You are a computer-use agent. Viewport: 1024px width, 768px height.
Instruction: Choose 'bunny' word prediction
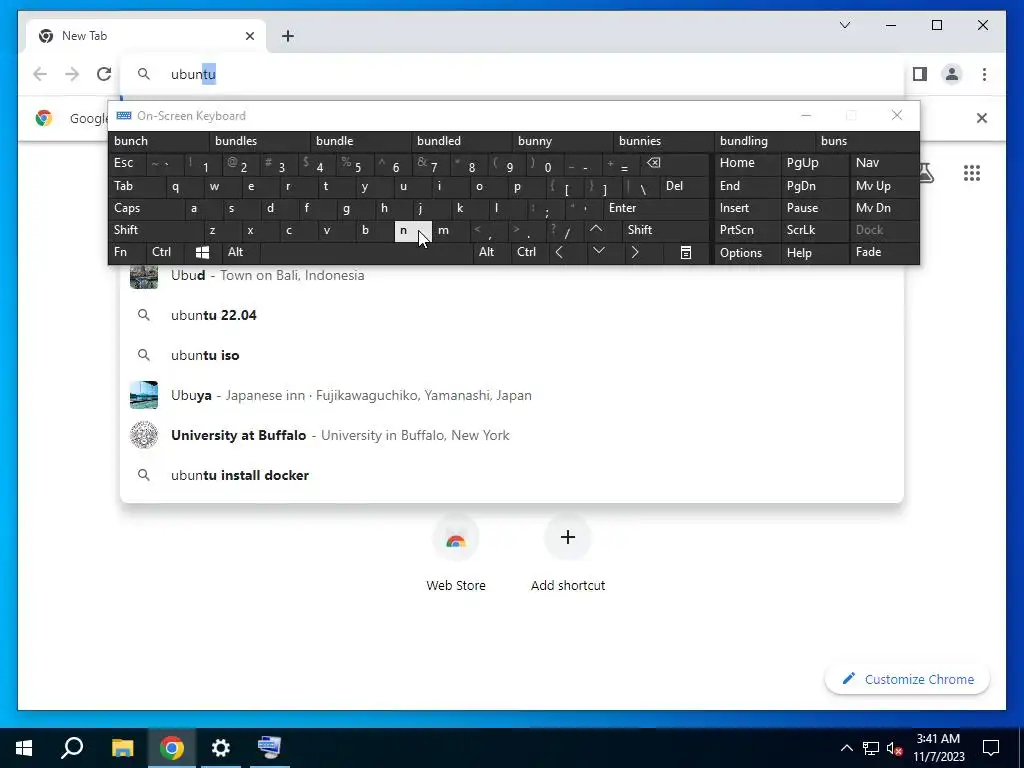tap(563, 141)
